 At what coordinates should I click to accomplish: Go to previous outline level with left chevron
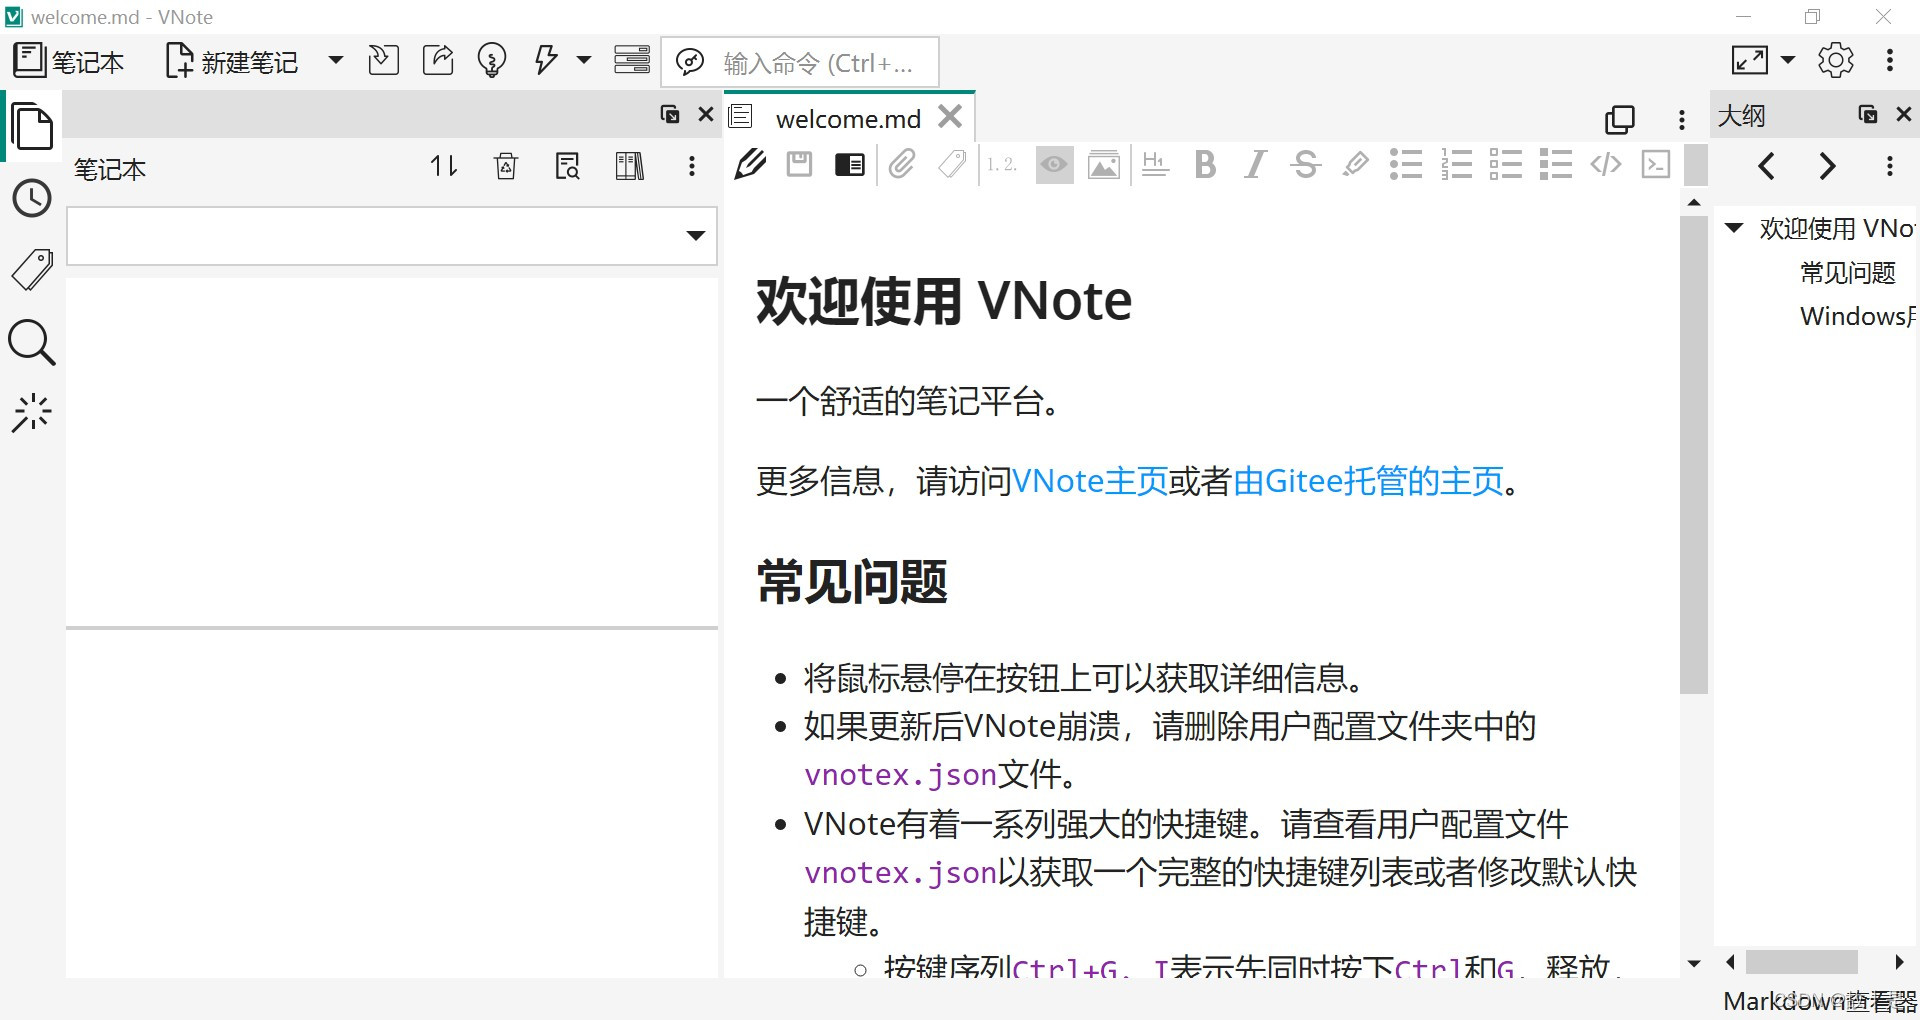pyautogui.click(x=1767, y=166)
